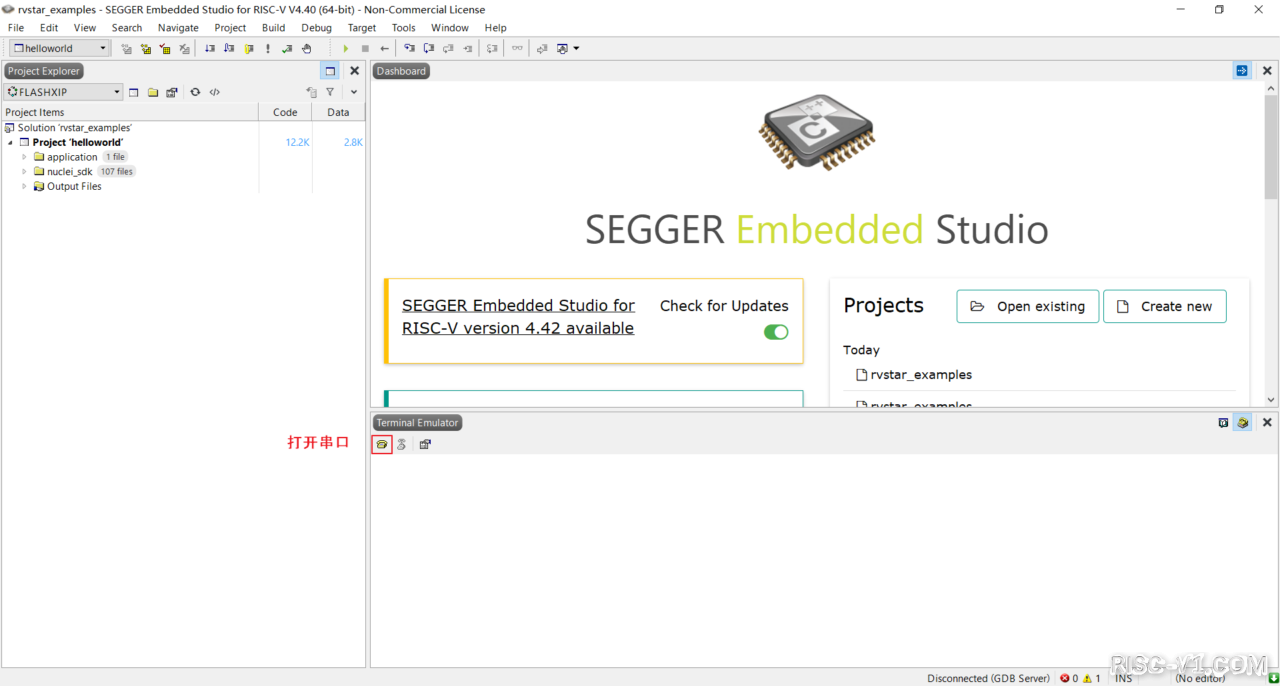Screen dimensions: 1280x686
Task: Open the Debug menu
Action: (316, 27)
